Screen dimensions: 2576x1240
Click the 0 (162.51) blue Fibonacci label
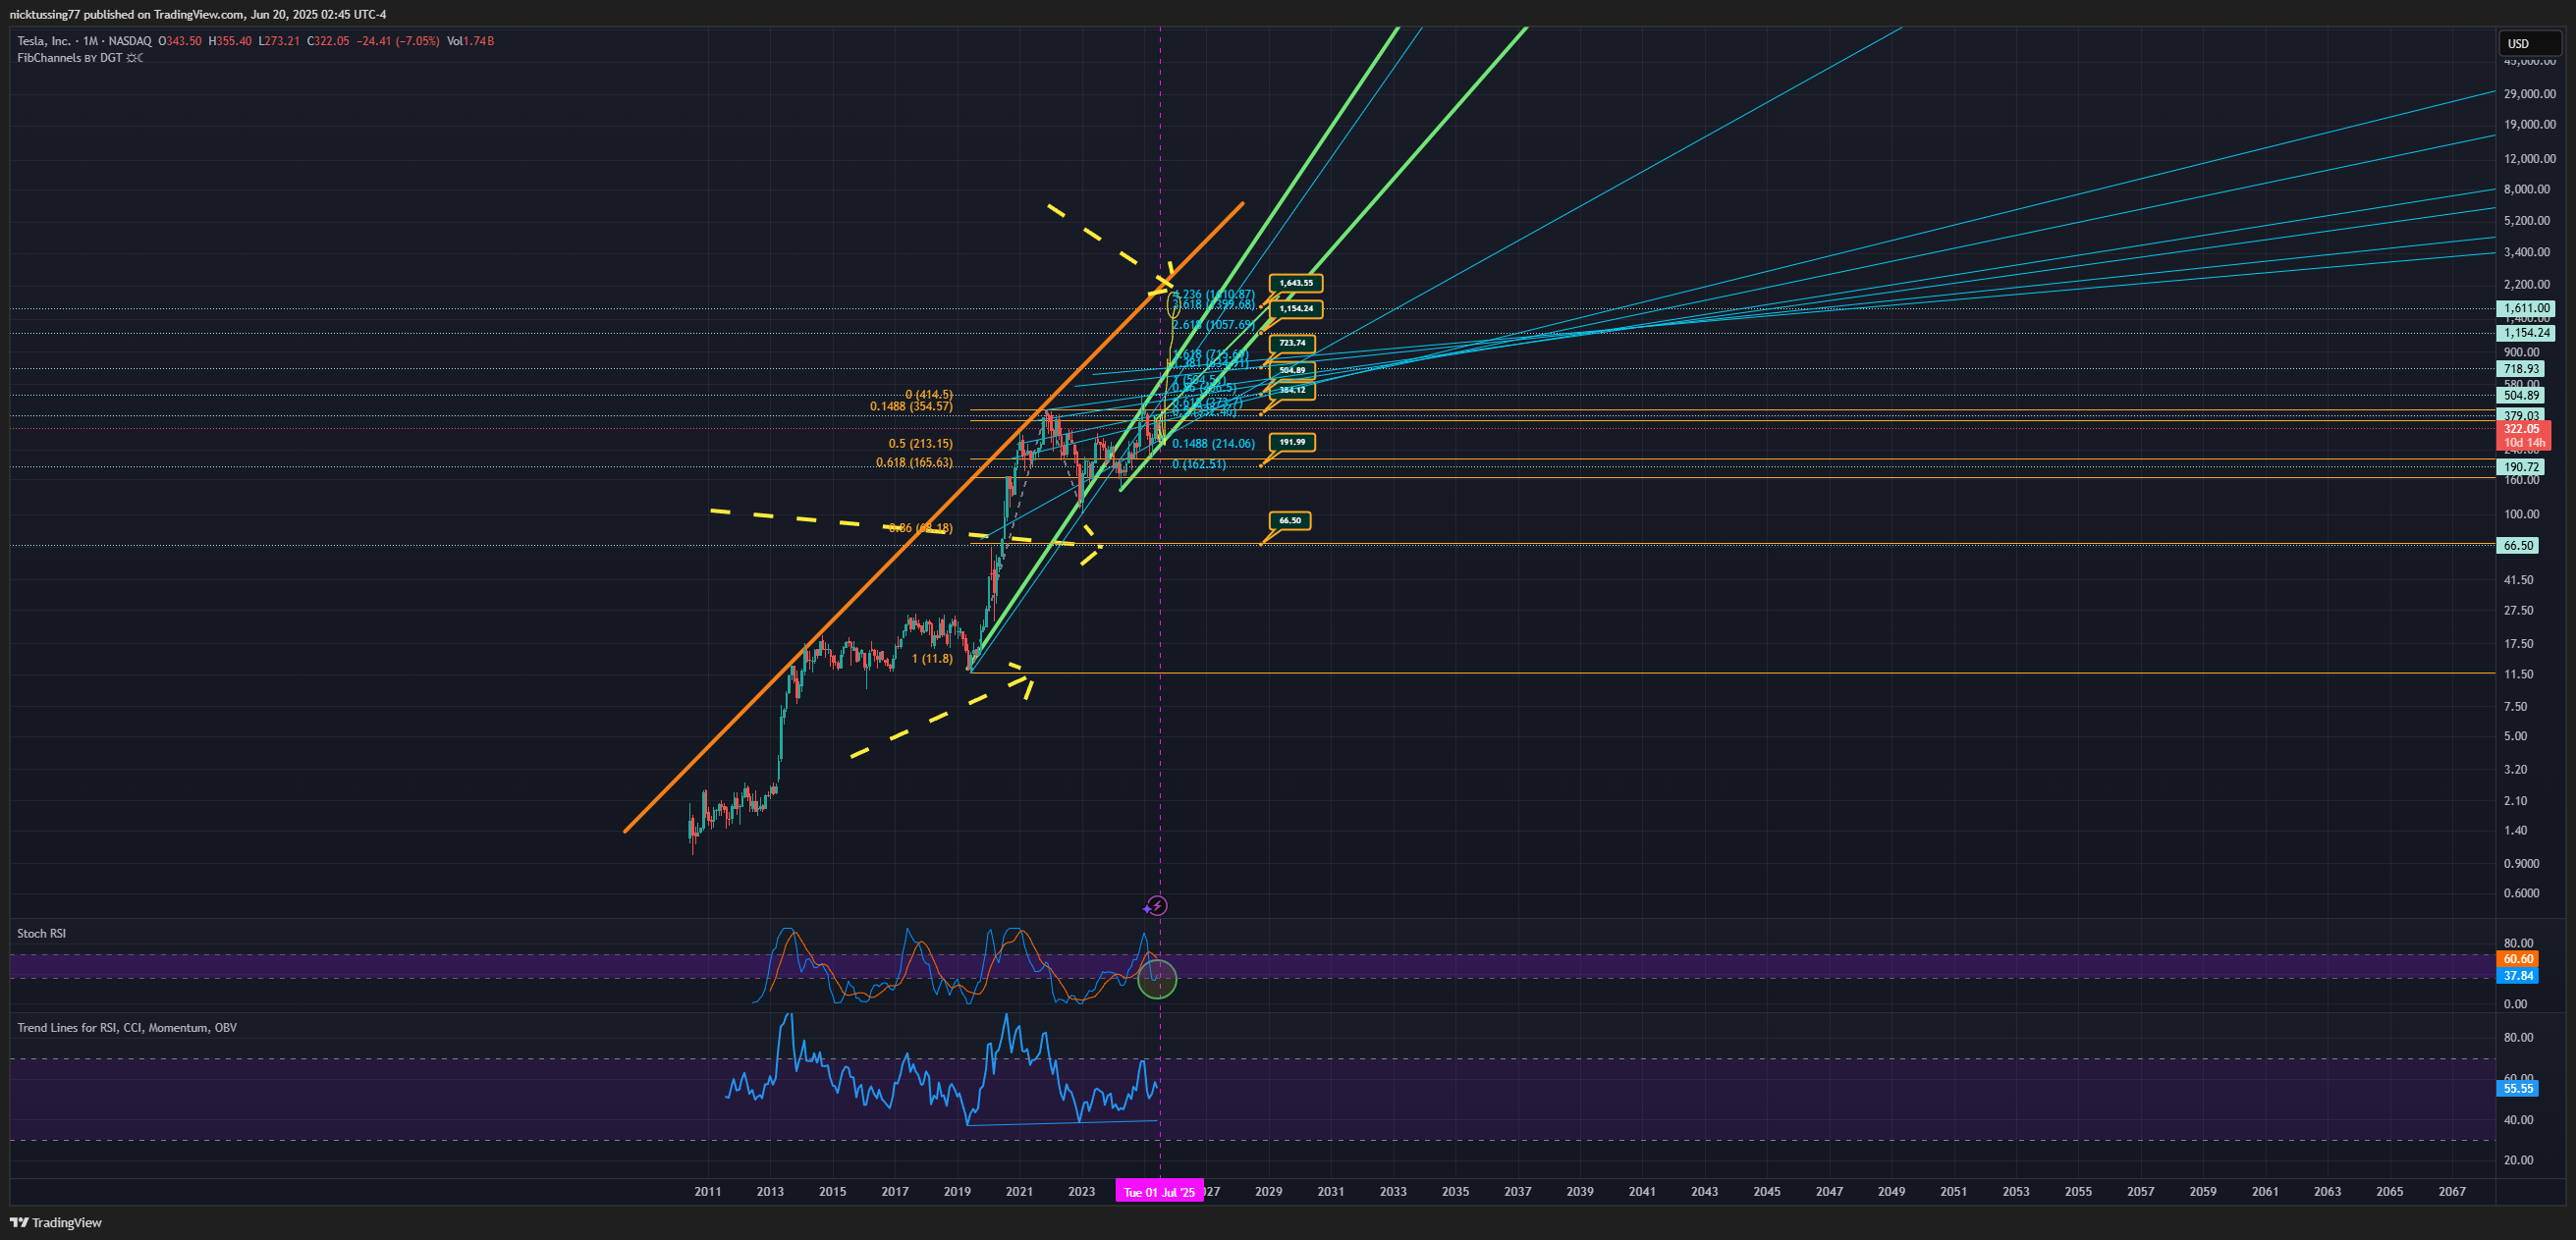click(1199, 465)
